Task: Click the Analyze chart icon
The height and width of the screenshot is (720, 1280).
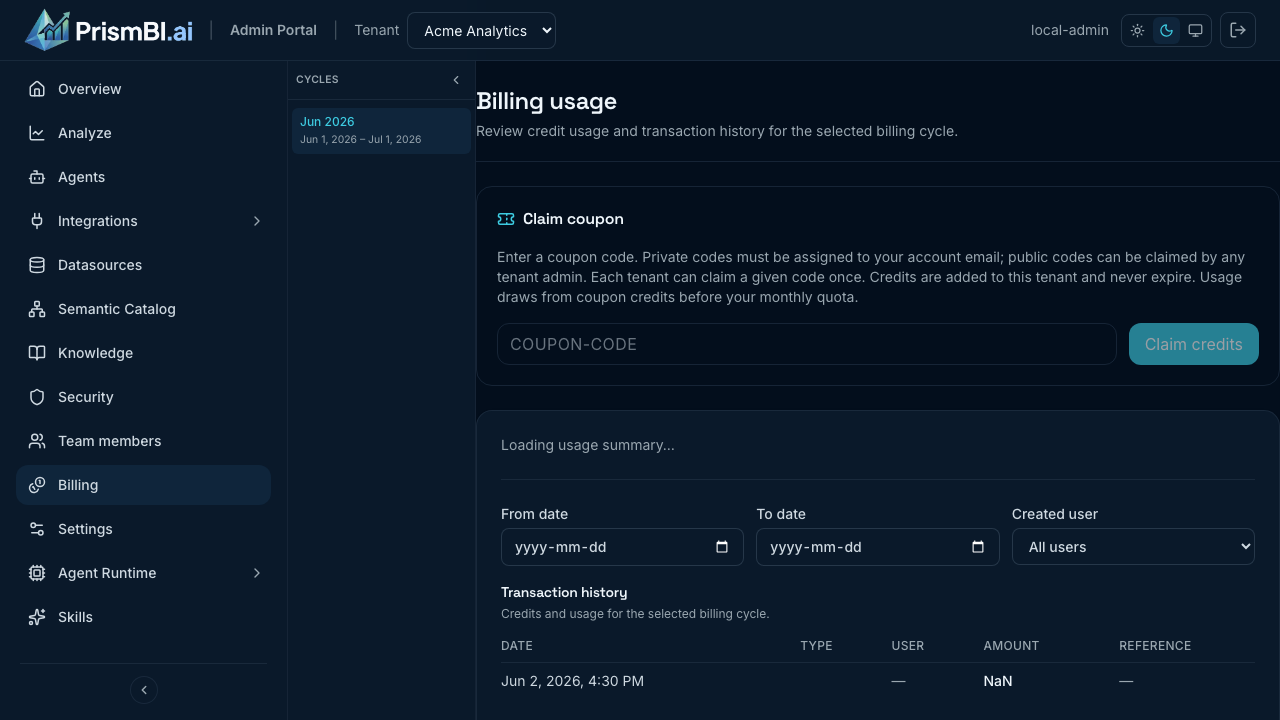Action: tap(37, 133)
